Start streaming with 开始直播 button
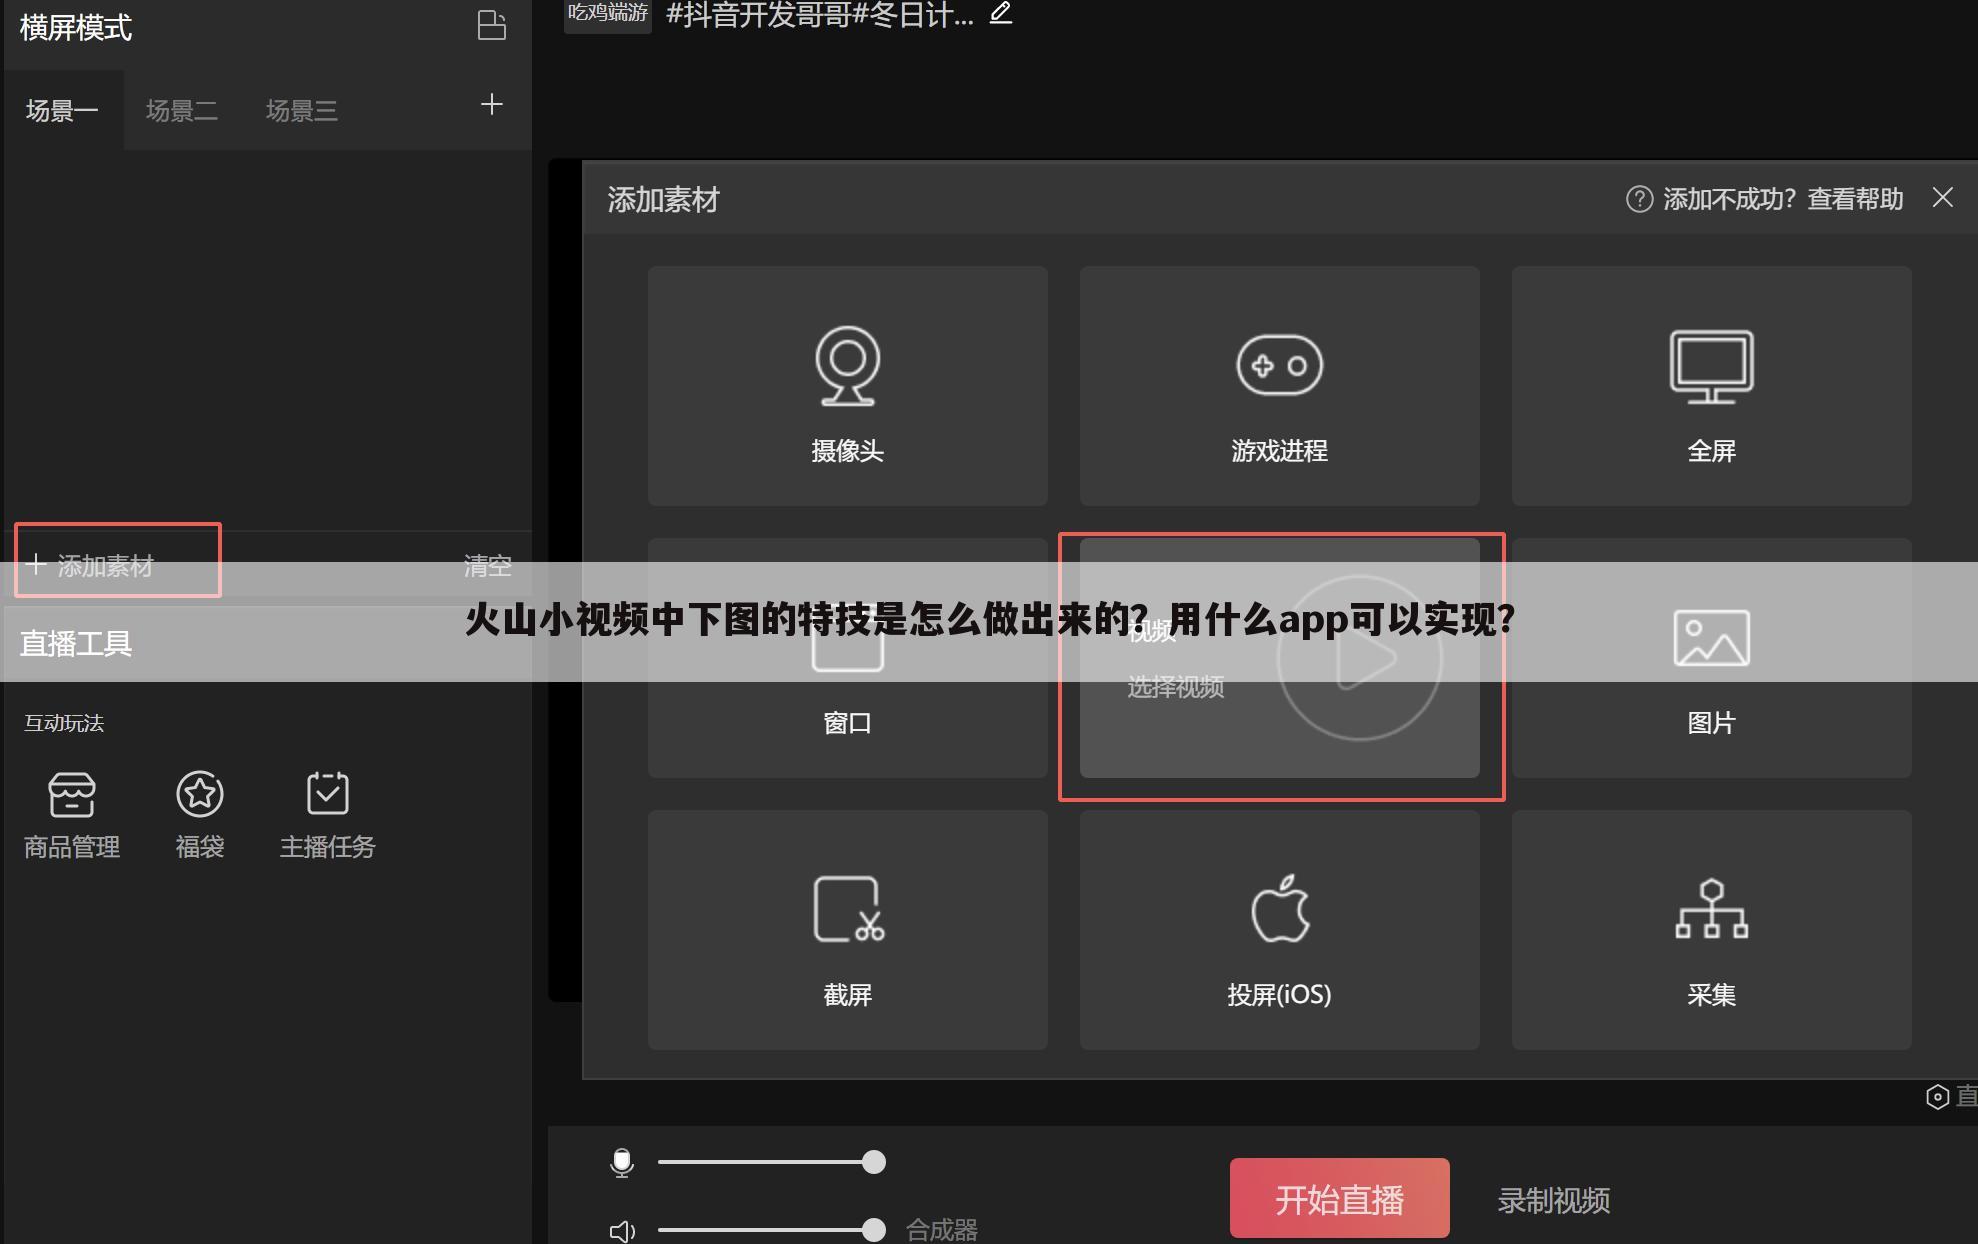Image resolution: width=1978 pixels, height=1244 pixels. (x=1339, y=1198)
